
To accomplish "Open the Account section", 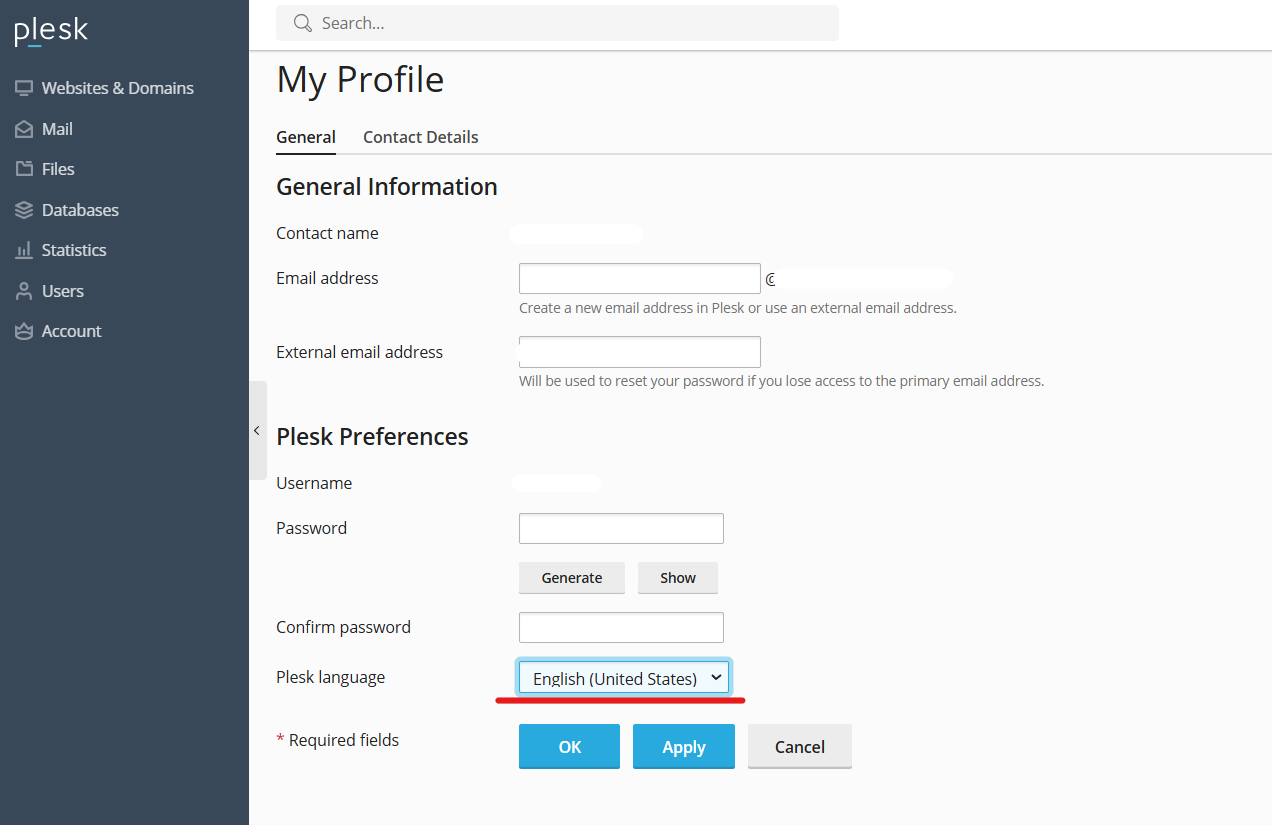I will coord(70,330).
